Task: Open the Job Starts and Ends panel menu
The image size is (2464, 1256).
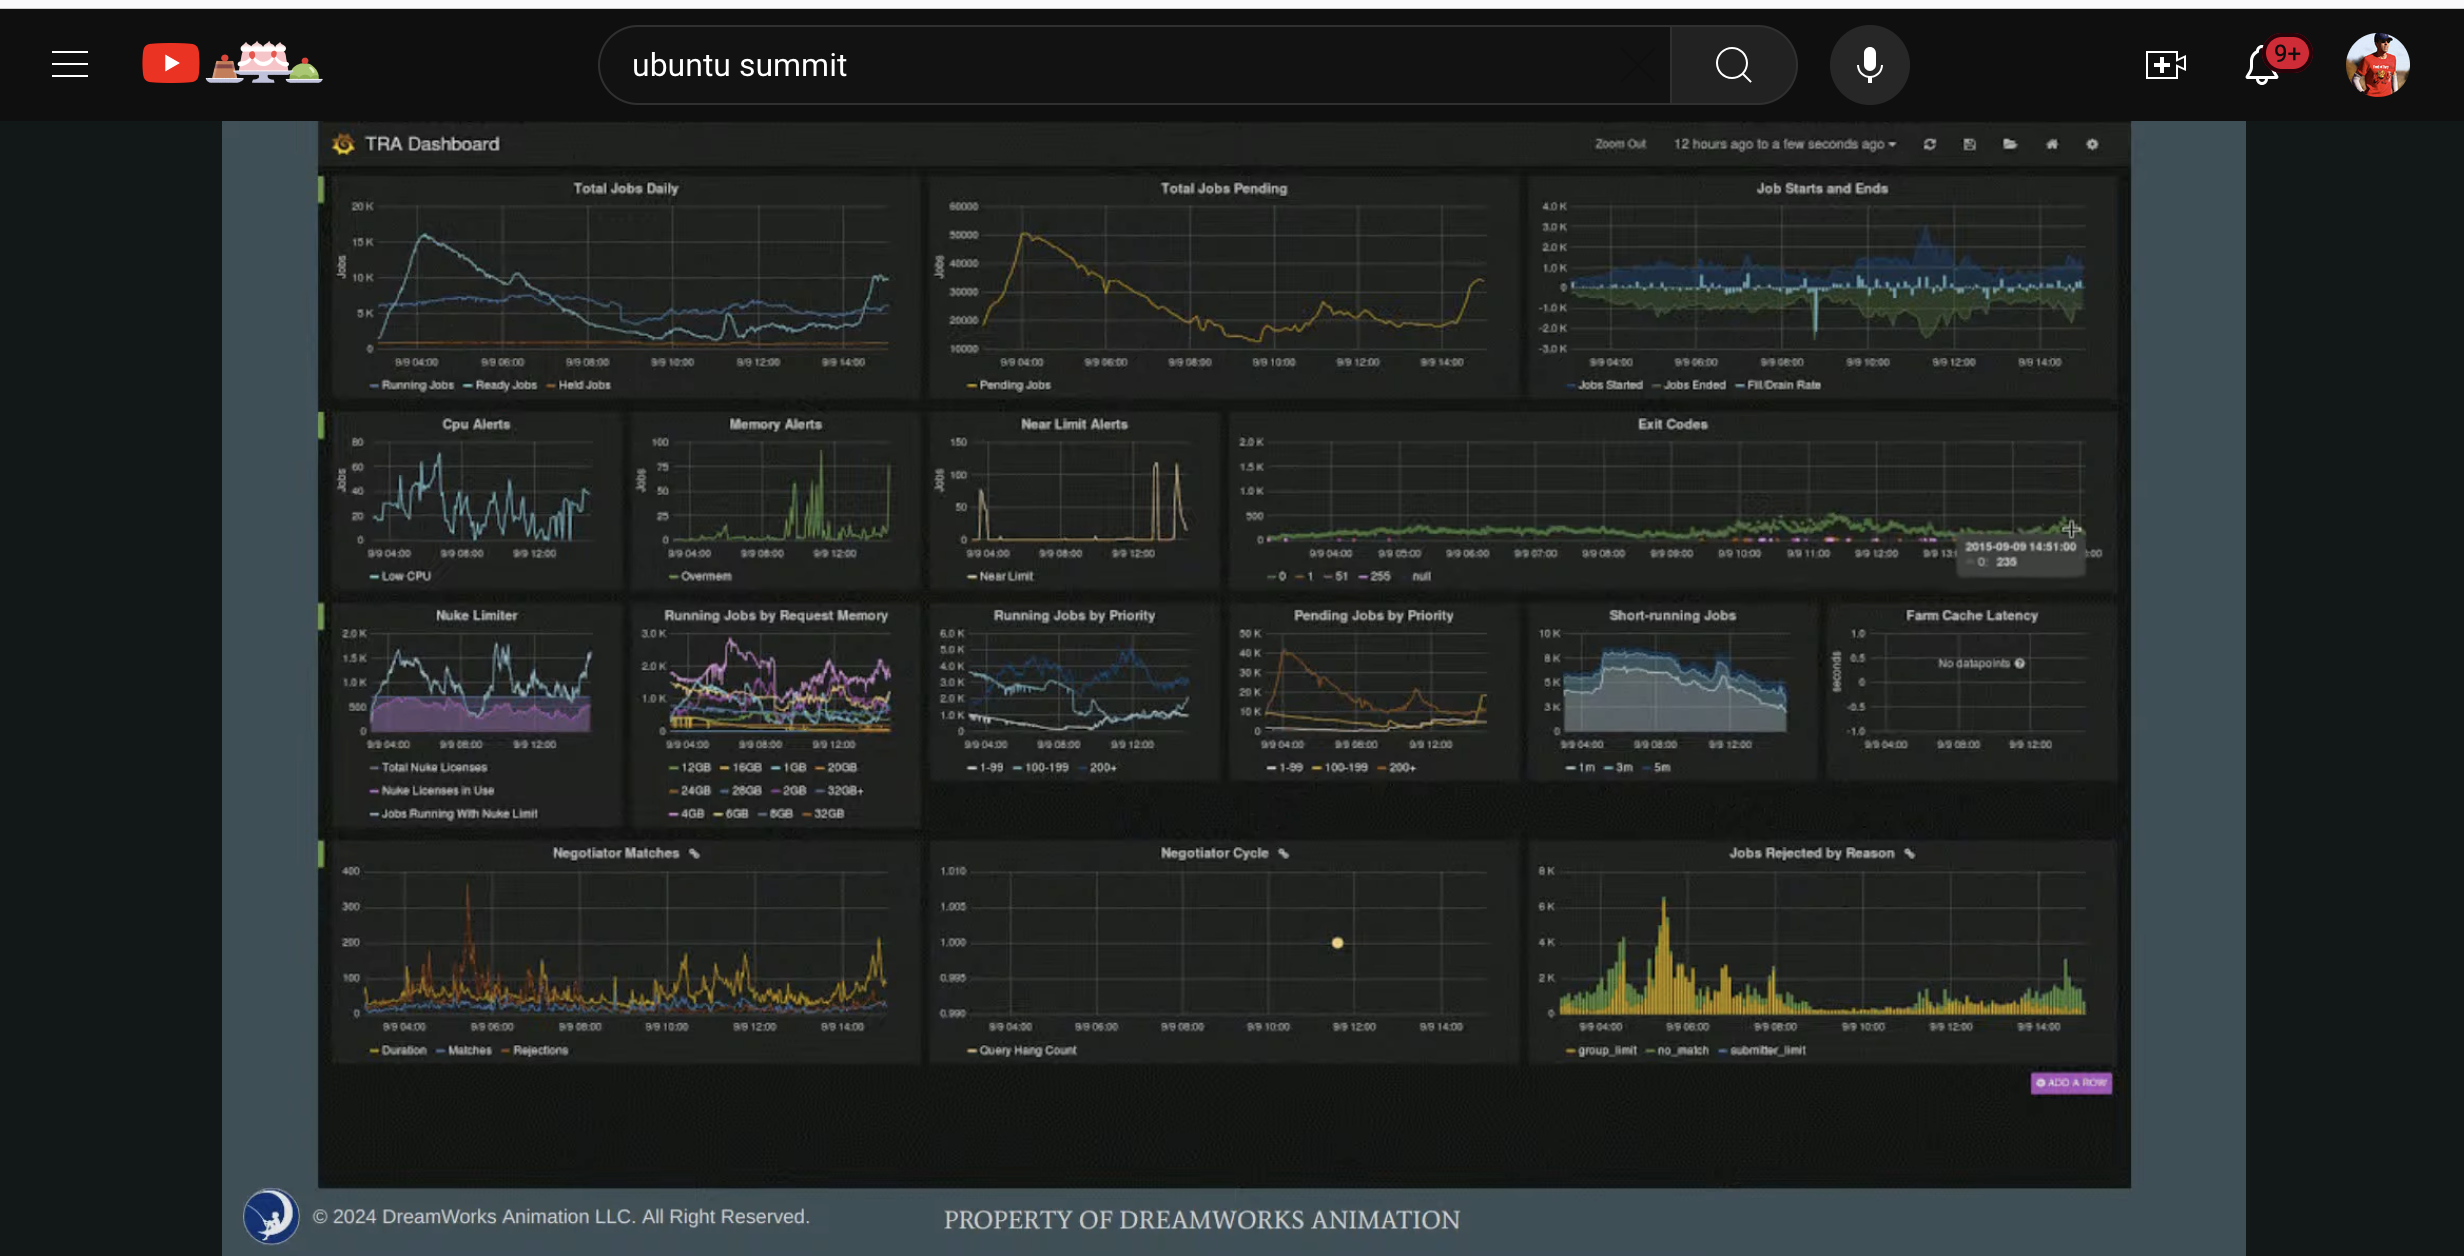Action: [x=1822, y=188]
